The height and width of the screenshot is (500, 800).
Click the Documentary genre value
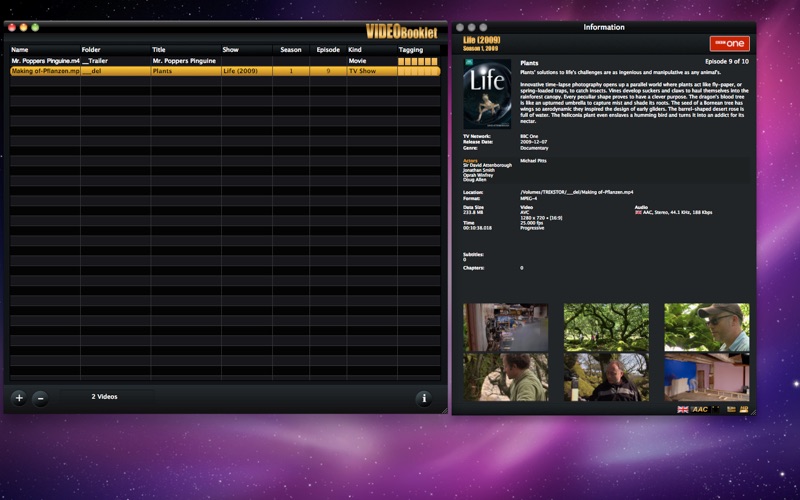click(534, 148)
